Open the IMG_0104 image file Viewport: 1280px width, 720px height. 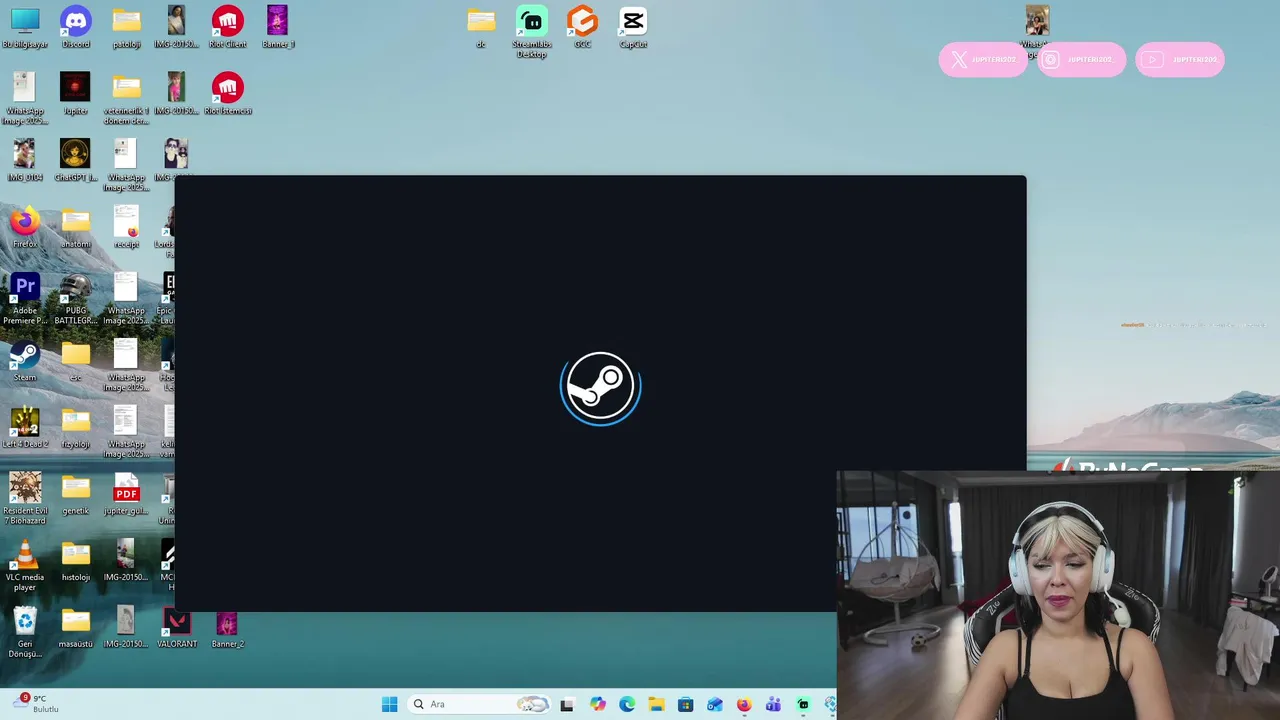click(25, 161)
